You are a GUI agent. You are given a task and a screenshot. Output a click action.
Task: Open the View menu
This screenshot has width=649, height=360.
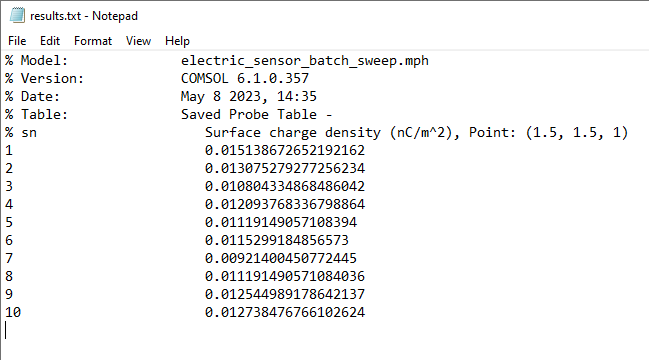[x=138, y=41]
